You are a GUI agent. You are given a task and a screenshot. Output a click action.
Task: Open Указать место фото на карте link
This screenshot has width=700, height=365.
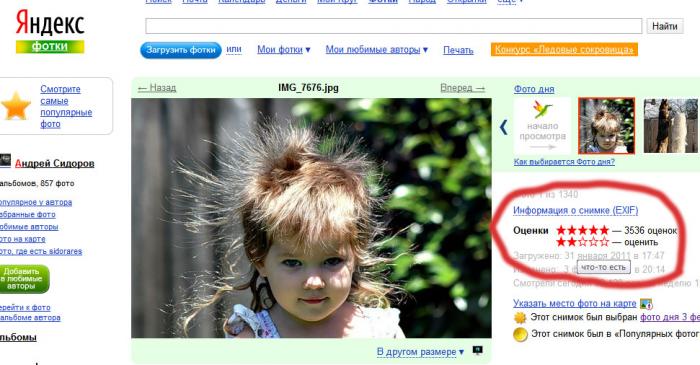pyautogui.click(x=575, y=303)
